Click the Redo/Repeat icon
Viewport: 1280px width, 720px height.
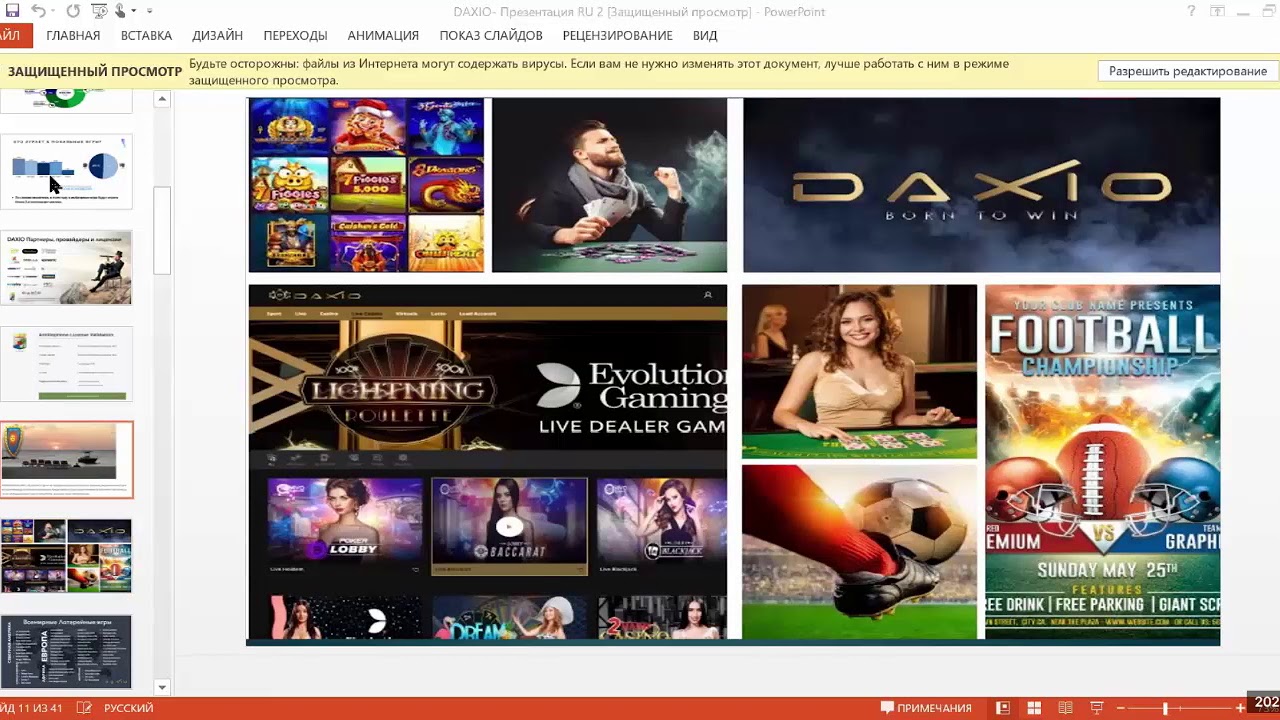tap(73, 11)
